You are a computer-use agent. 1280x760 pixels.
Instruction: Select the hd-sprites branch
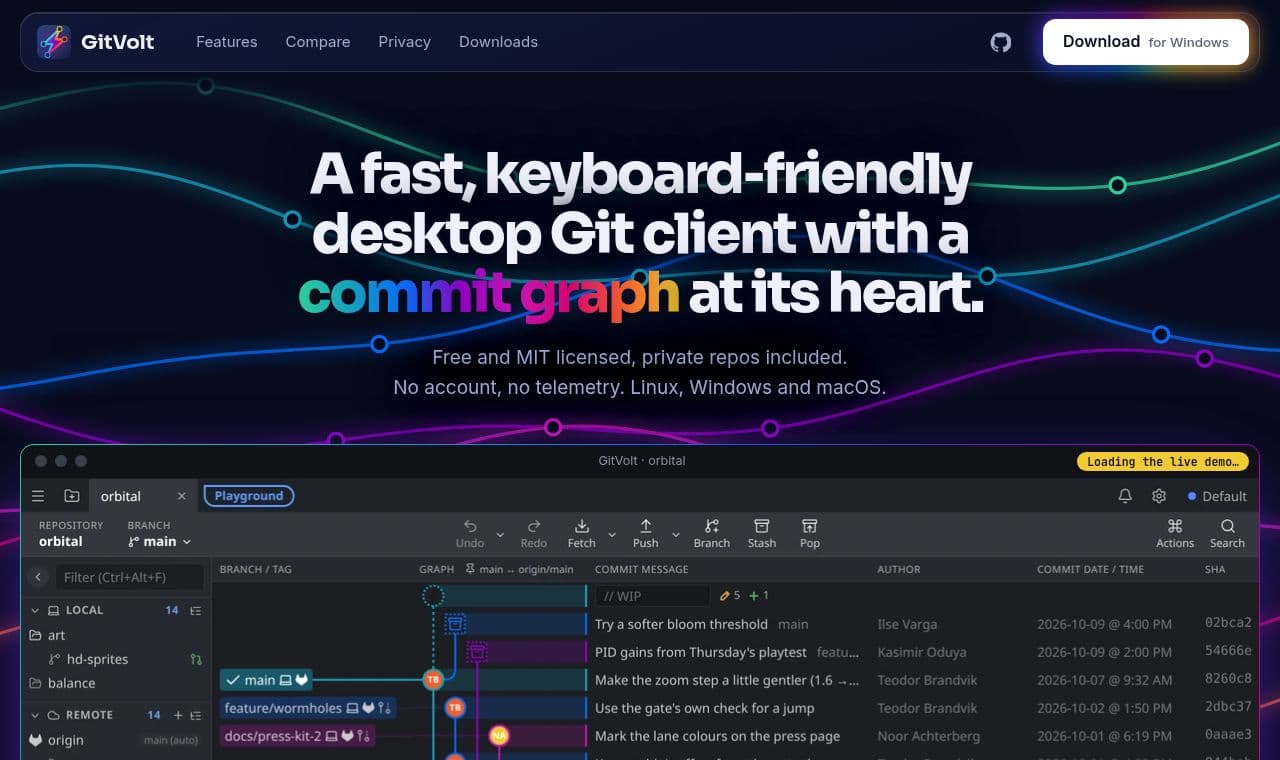[x=97, y=659]
